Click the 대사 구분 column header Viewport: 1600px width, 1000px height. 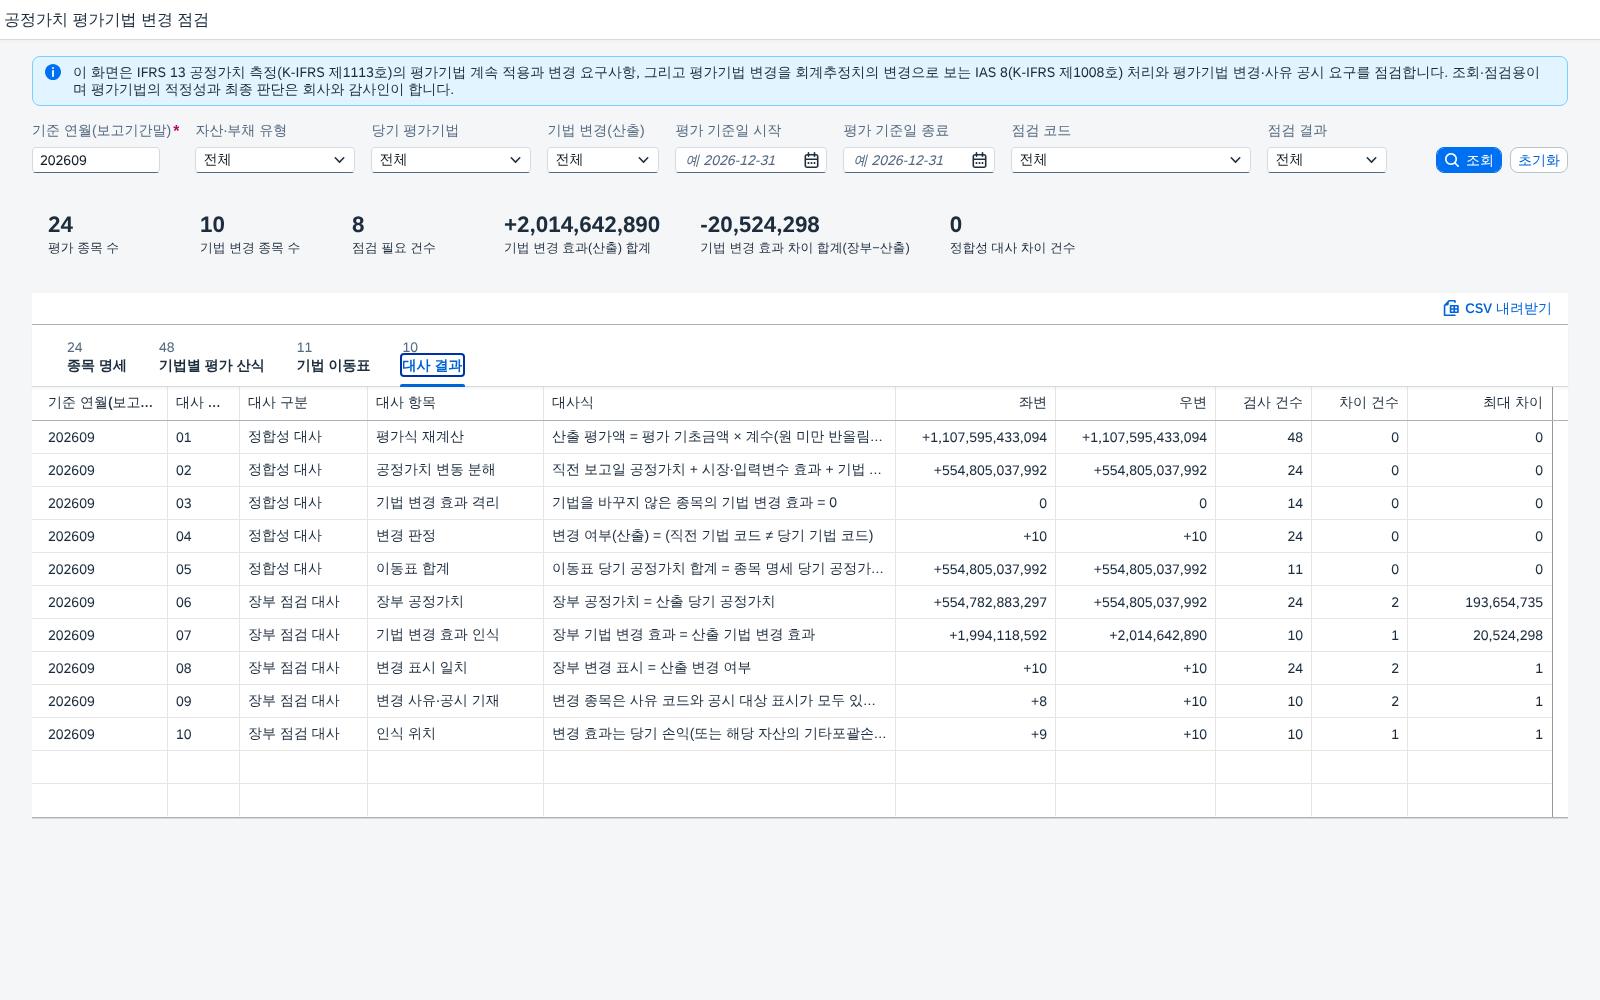[x=303, y=403]
